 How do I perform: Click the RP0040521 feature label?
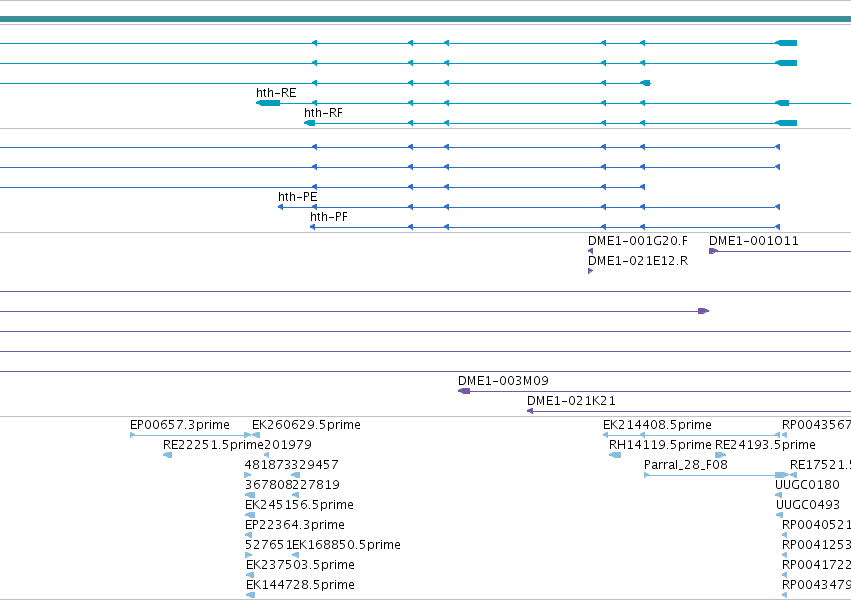point(816,525)
